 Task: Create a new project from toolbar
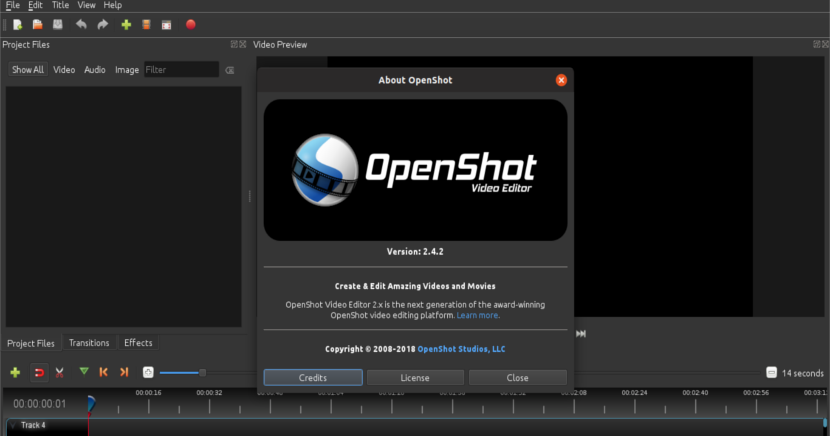coord(17,25)
